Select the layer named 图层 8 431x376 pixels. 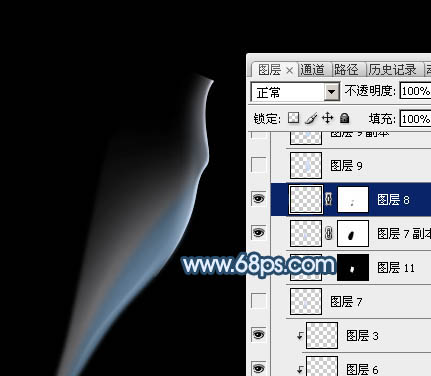click(393, 200)
